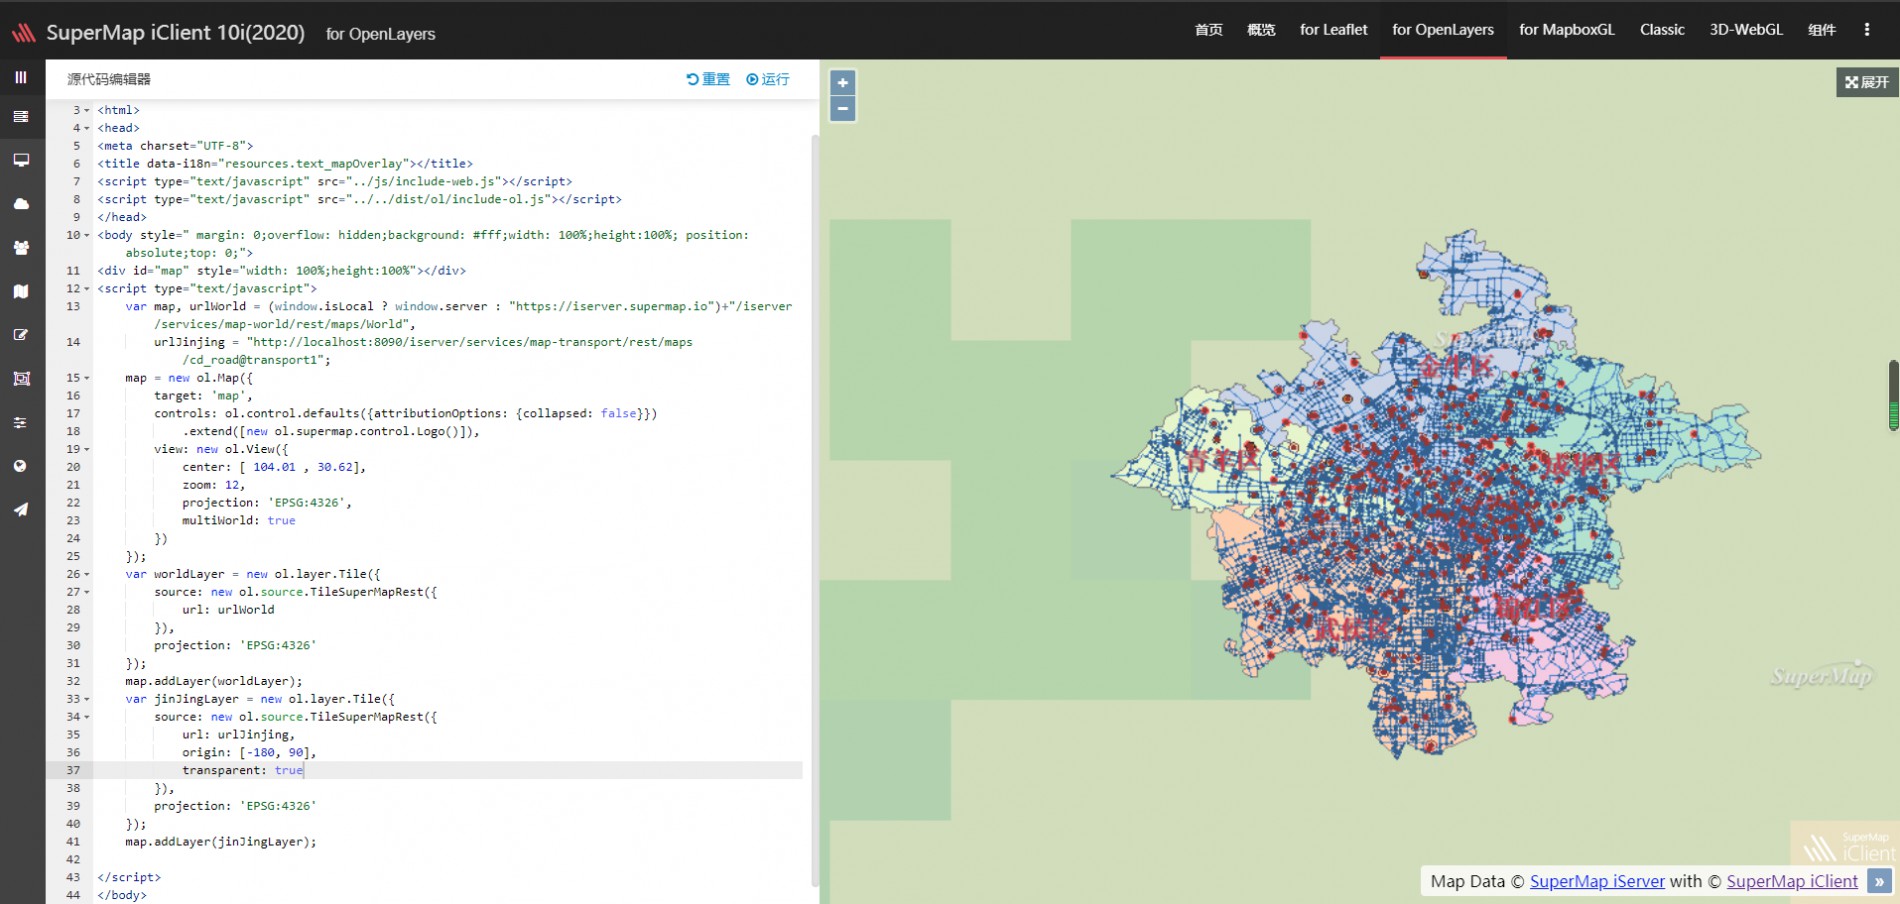This screenshot has width=1900, height=904.
Task: Click the SuperMap iClient 10i(2020) title
Action: 176,33
